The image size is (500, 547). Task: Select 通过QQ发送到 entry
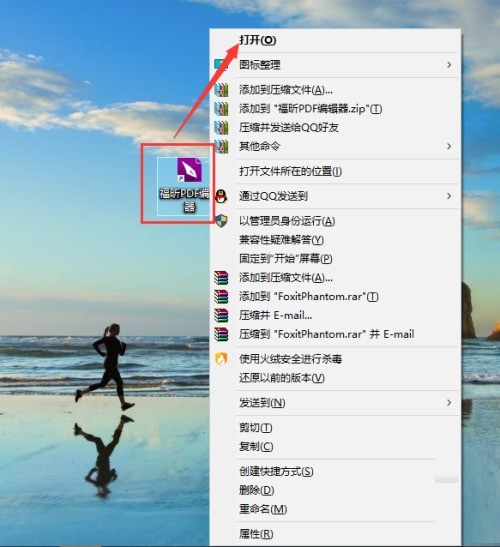273,196
